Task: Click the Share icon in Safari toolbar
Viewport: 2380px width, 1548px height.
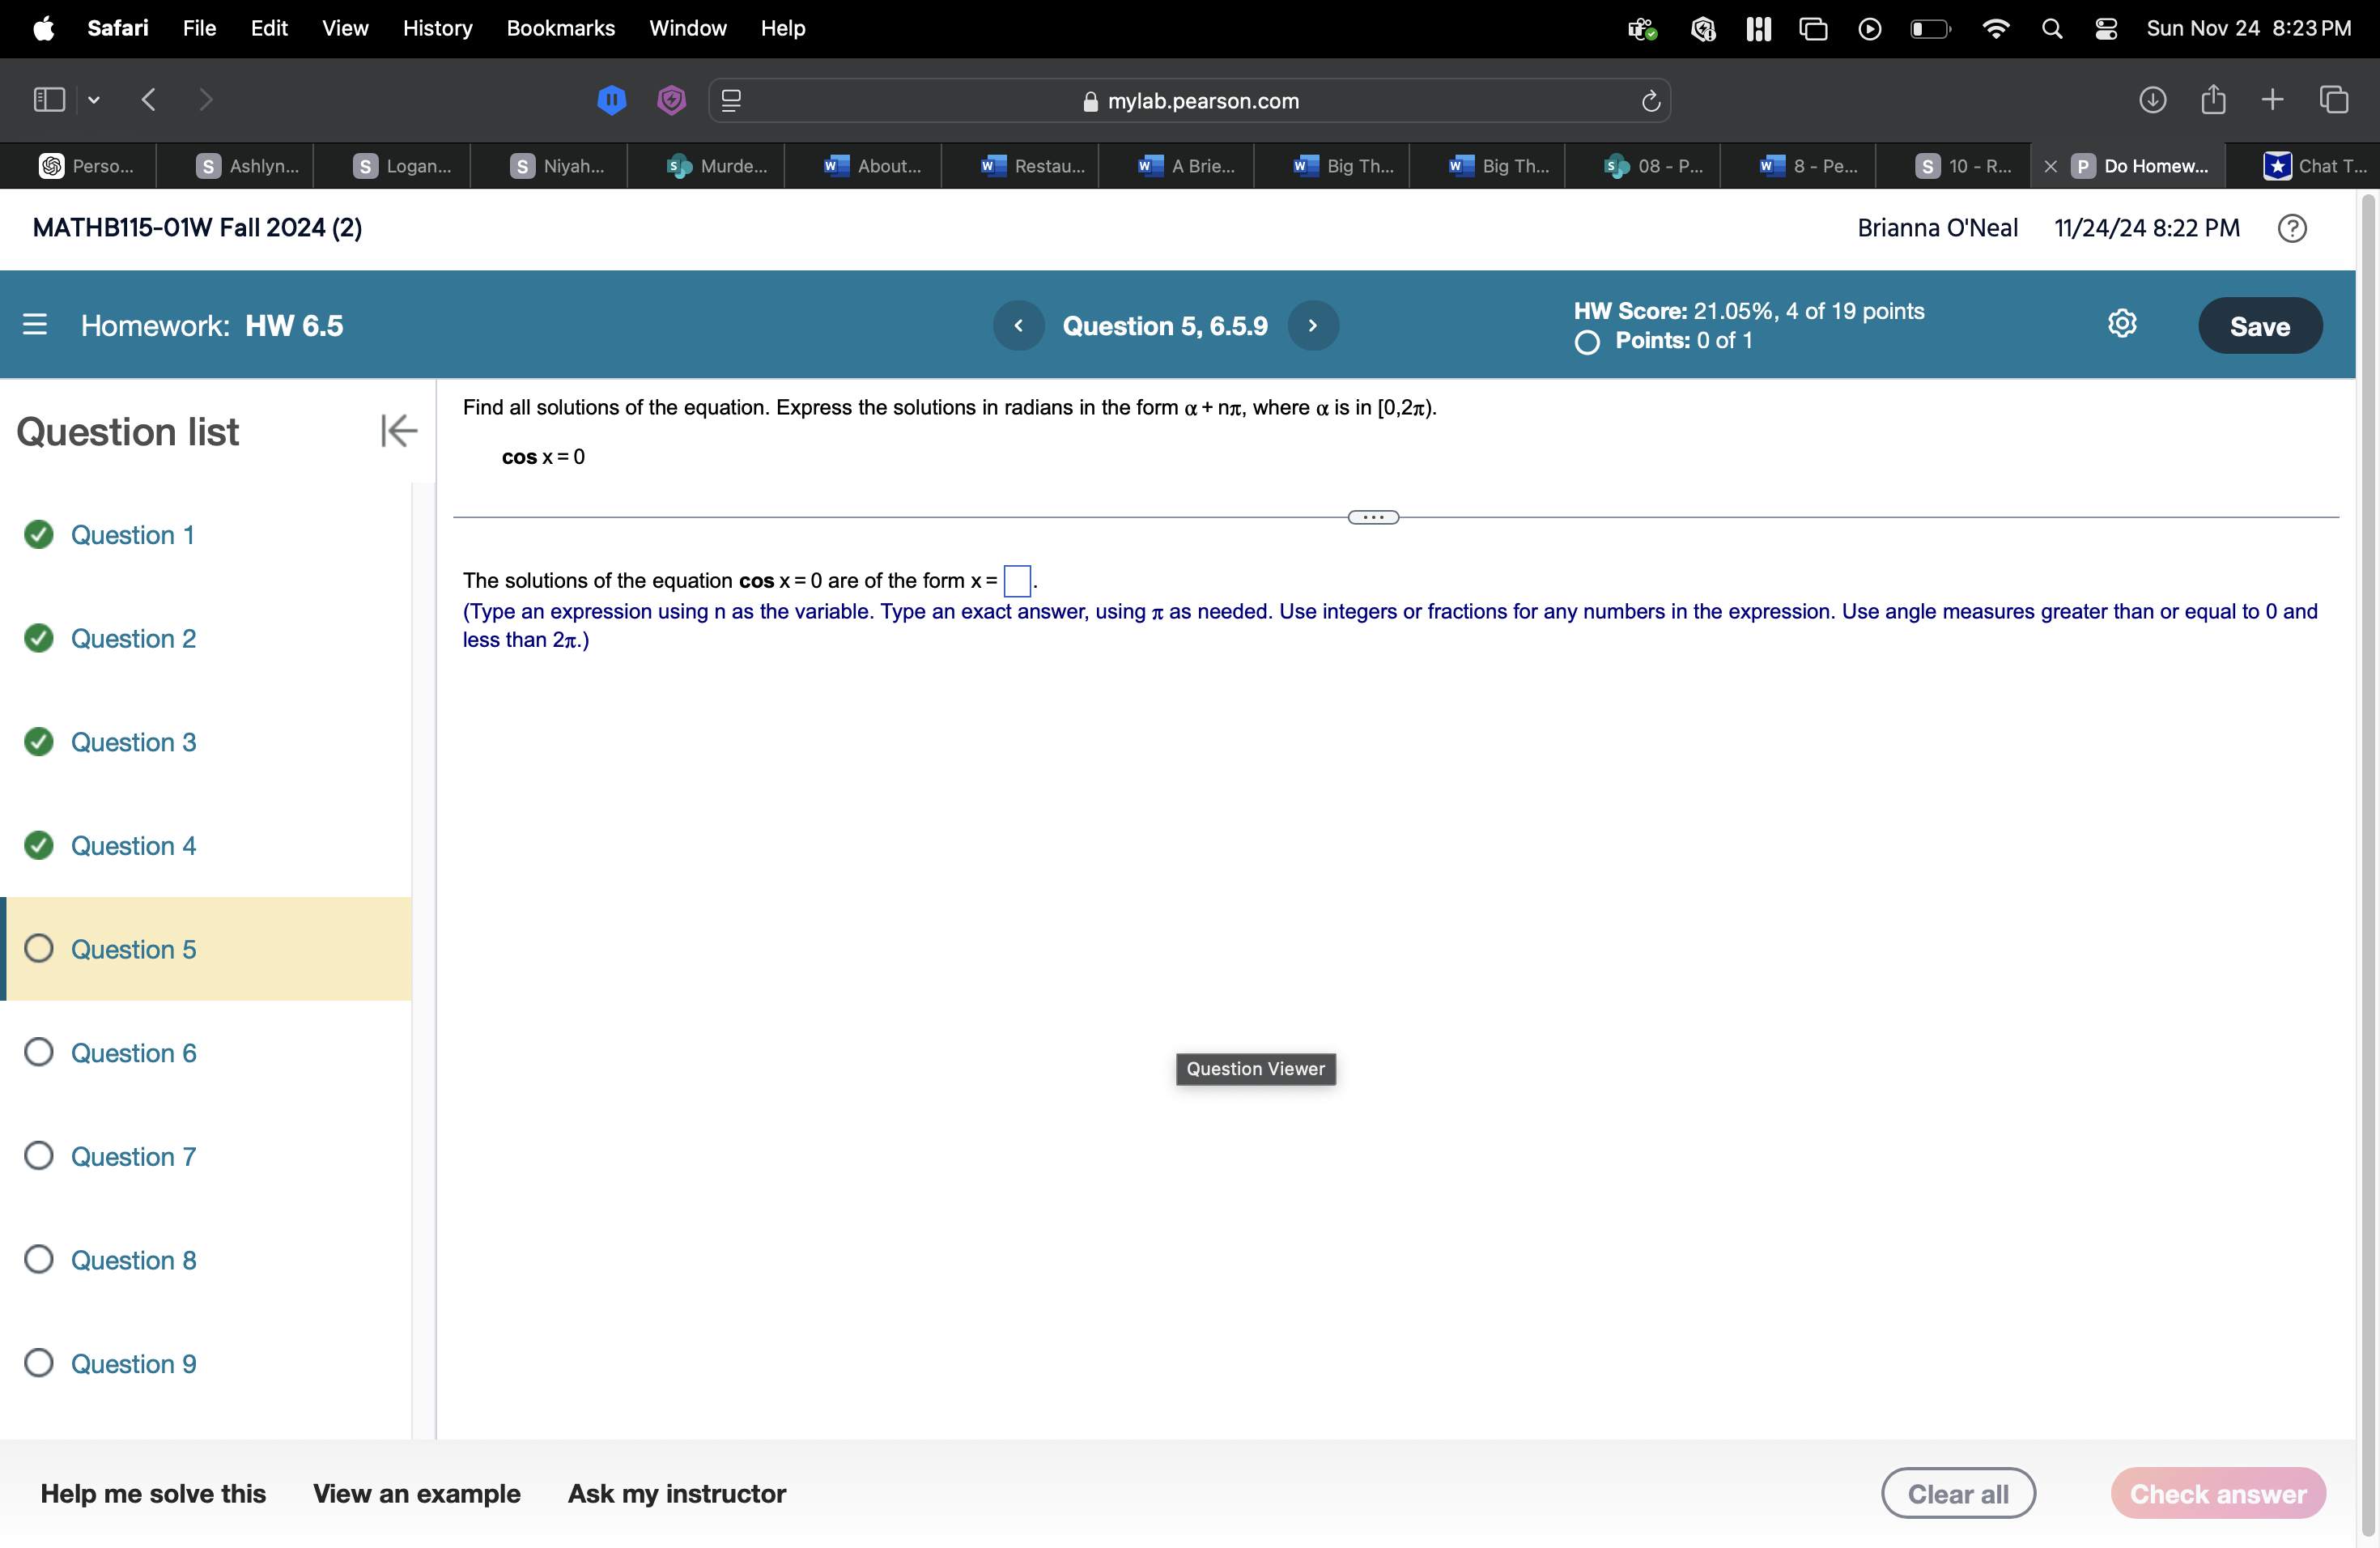Action: pos(2214,99)
